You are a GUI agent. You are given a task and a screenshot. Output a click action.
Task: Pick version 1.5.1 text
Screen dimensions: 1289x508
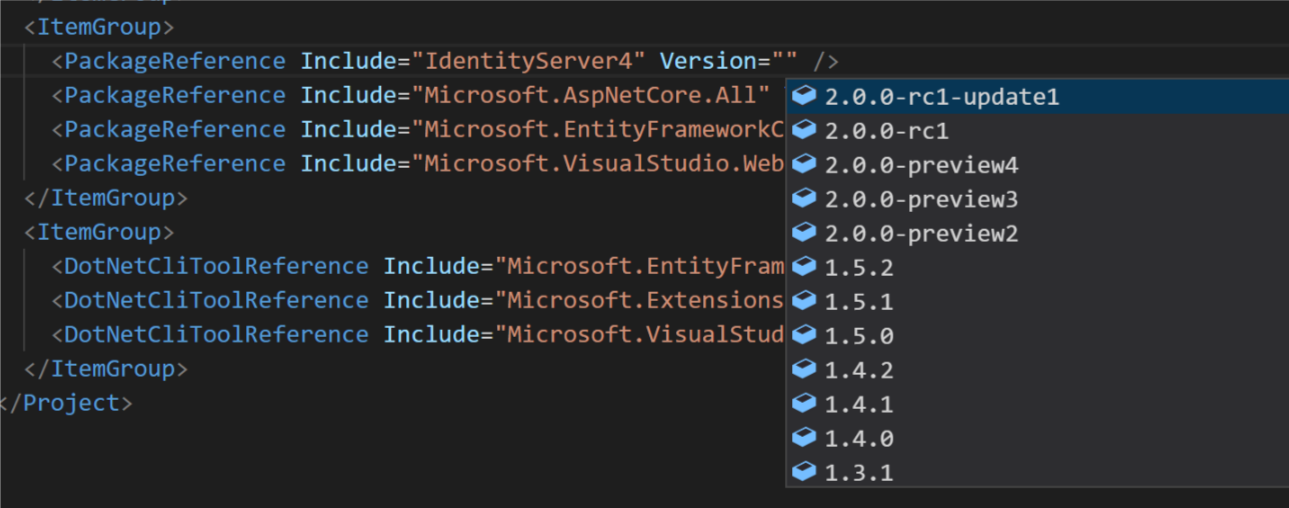click(859, 302)
